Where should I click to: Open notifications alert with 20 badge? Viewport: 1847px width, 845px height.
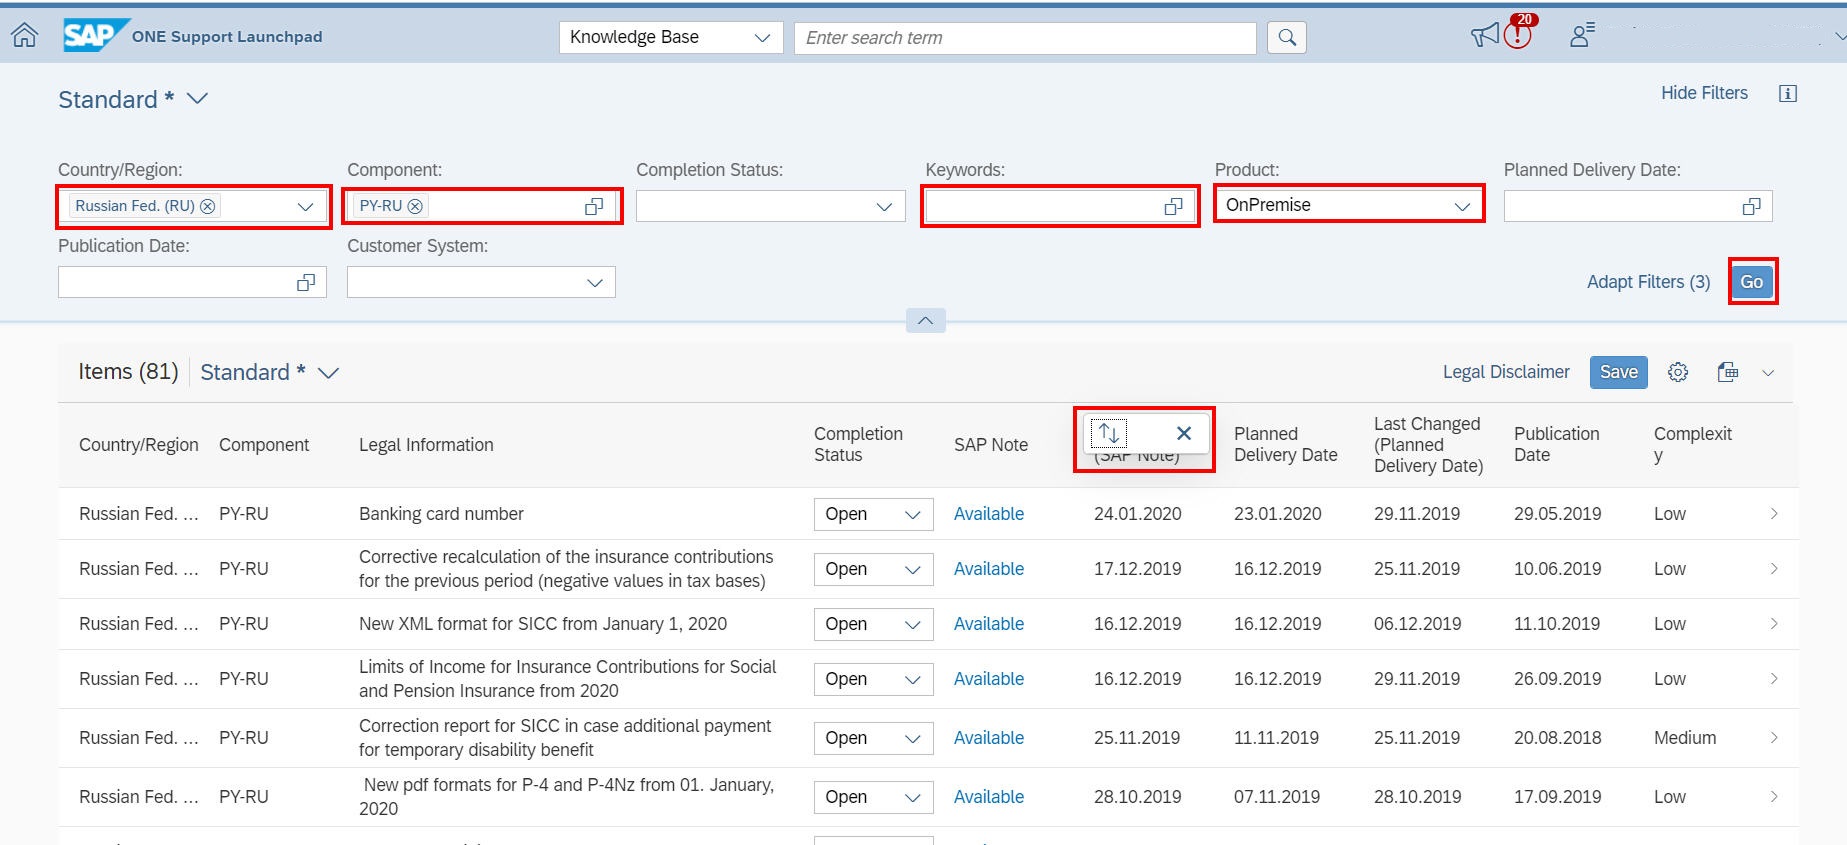[x=1518, y=33]
